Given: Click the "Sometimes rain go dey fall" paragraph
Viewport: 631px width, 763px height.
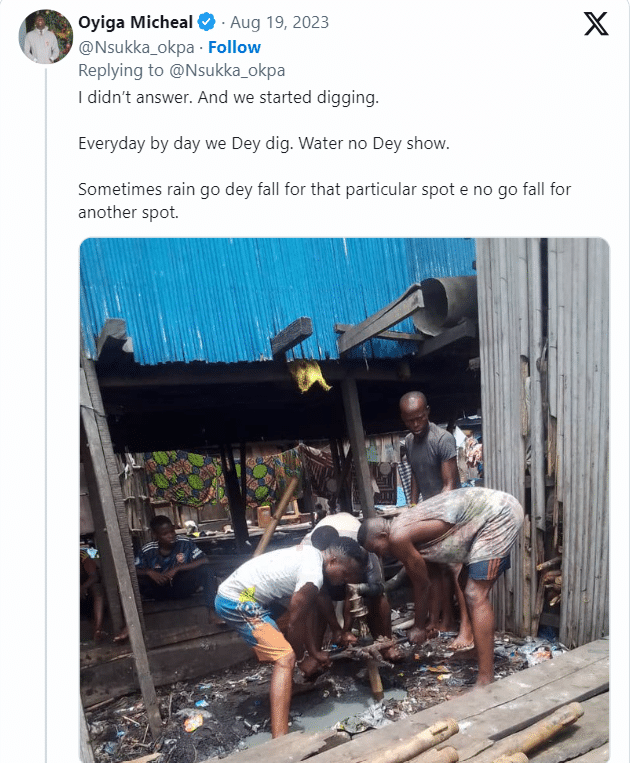Looking at the screenshot, I should pyautogui.click(x=324, y=200).
